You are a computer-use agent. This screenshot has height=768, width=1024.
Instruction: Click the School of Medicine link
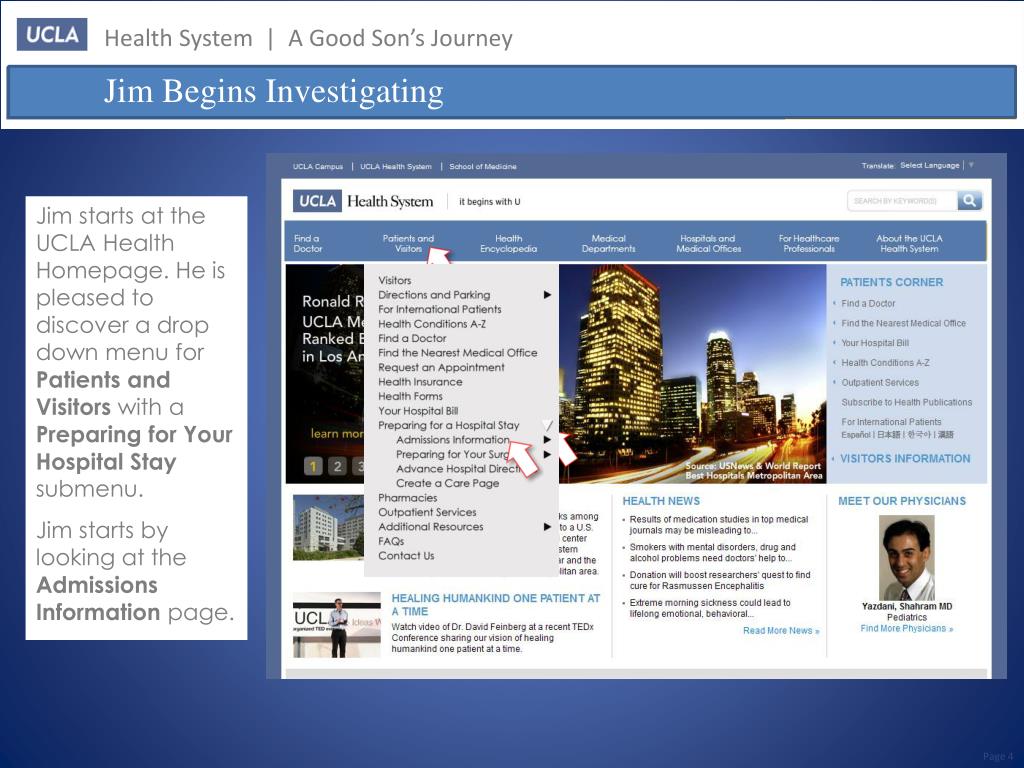pyautogui.click(x=483, y=167)
